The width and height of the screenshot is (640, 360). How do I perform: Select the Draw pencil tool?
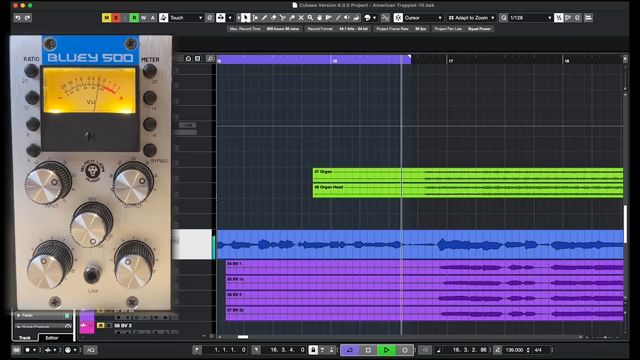(x=264, y=18)
